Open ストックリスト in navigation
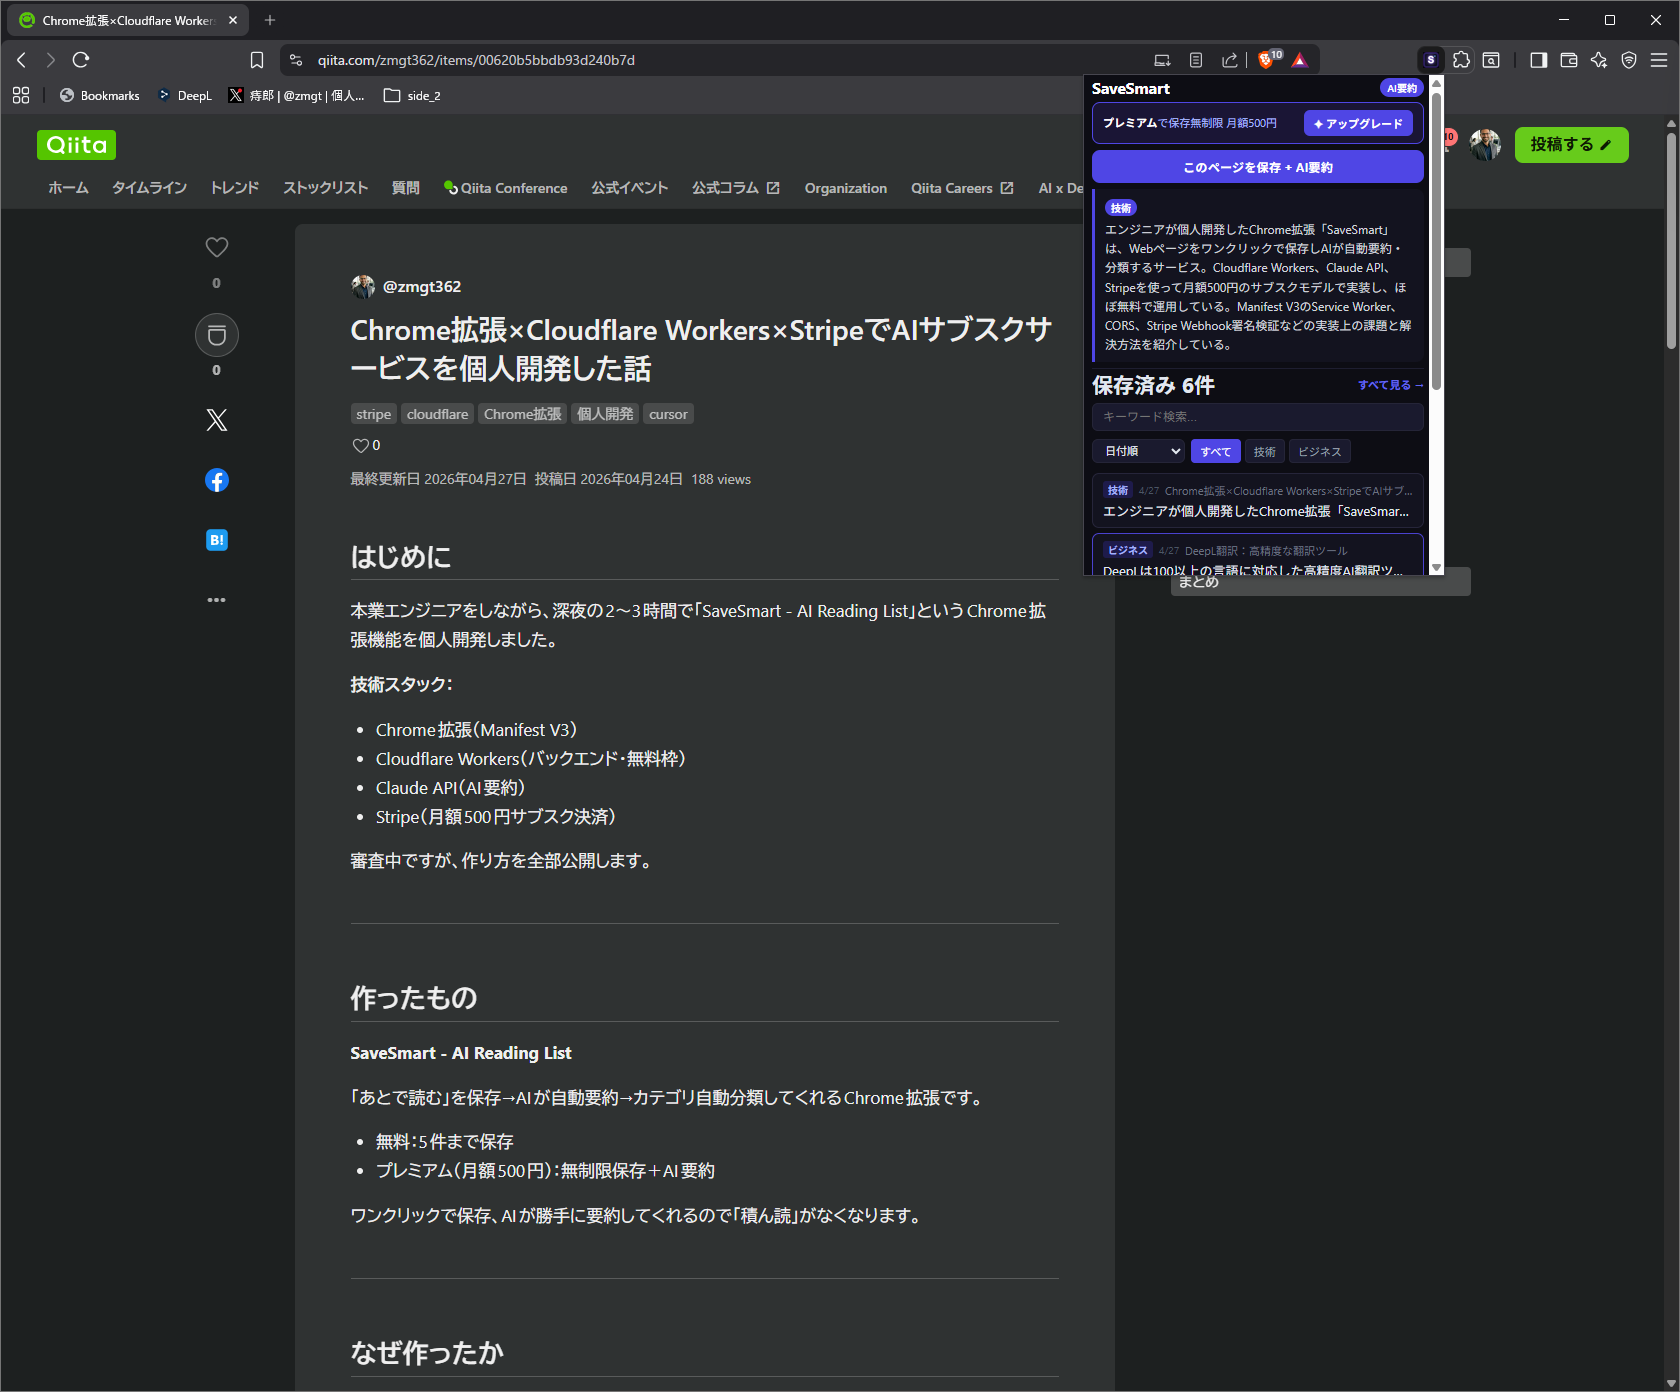 325,188
